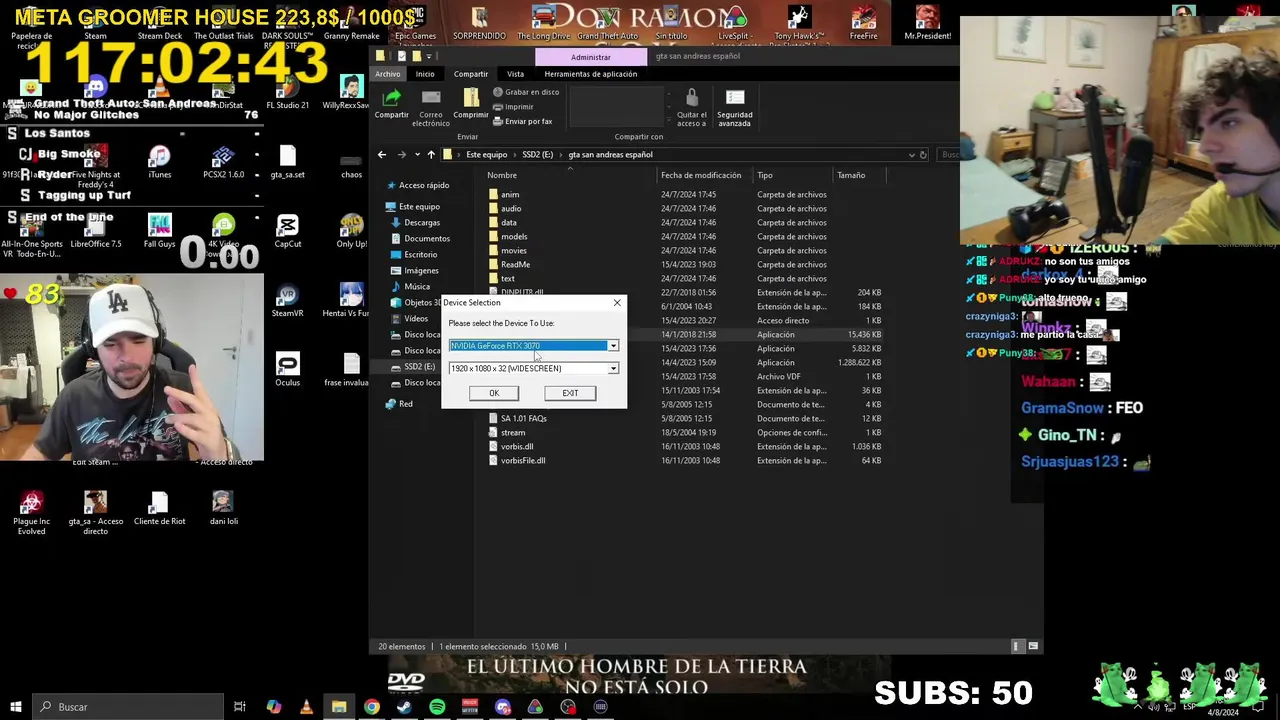Open the Oculus desktop shortcut
The height and width of the screenshot is (720, 1280).
point(287,370)
